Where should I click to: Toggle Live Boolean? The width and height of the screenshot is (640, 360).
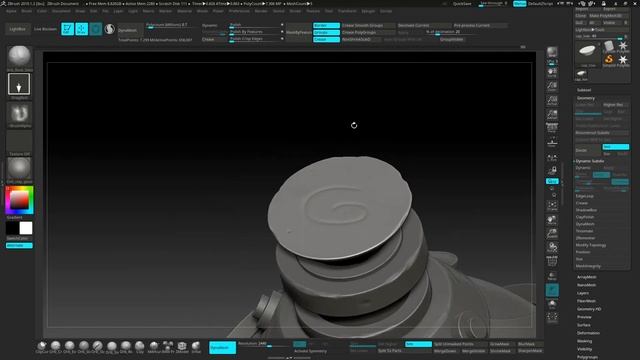45,29
